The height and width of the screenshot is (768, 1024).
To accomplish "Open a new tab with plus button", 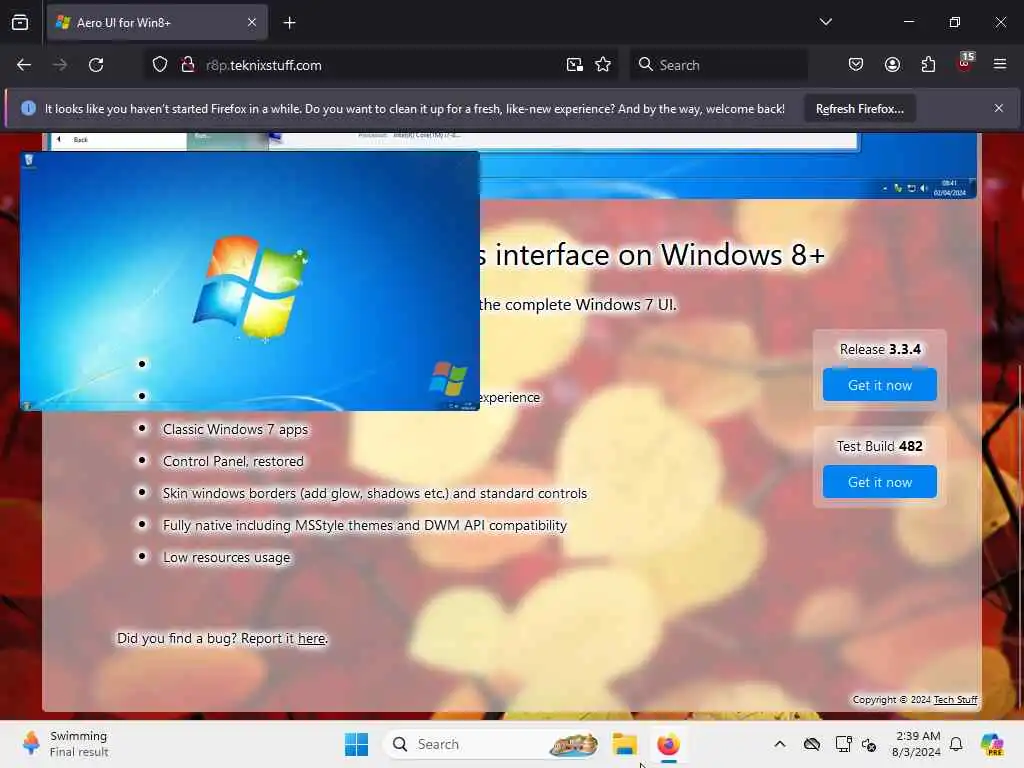I will click(289, 23).
